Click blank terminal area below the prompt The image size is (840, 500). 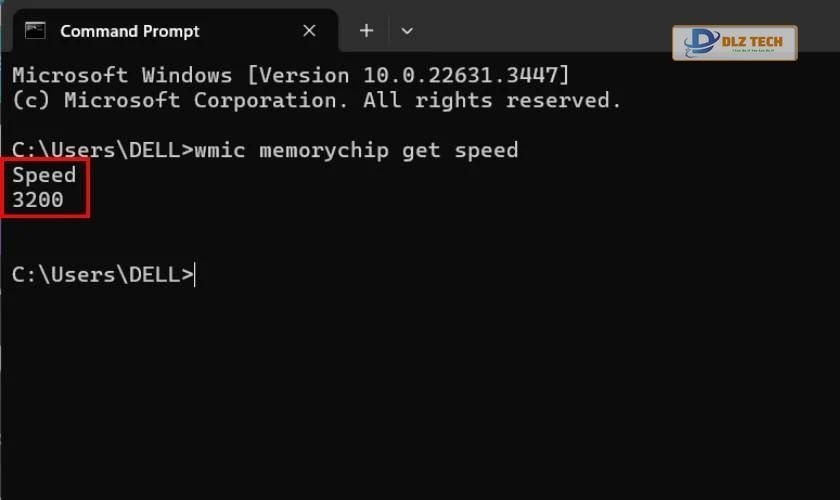(x=420, y=400)
